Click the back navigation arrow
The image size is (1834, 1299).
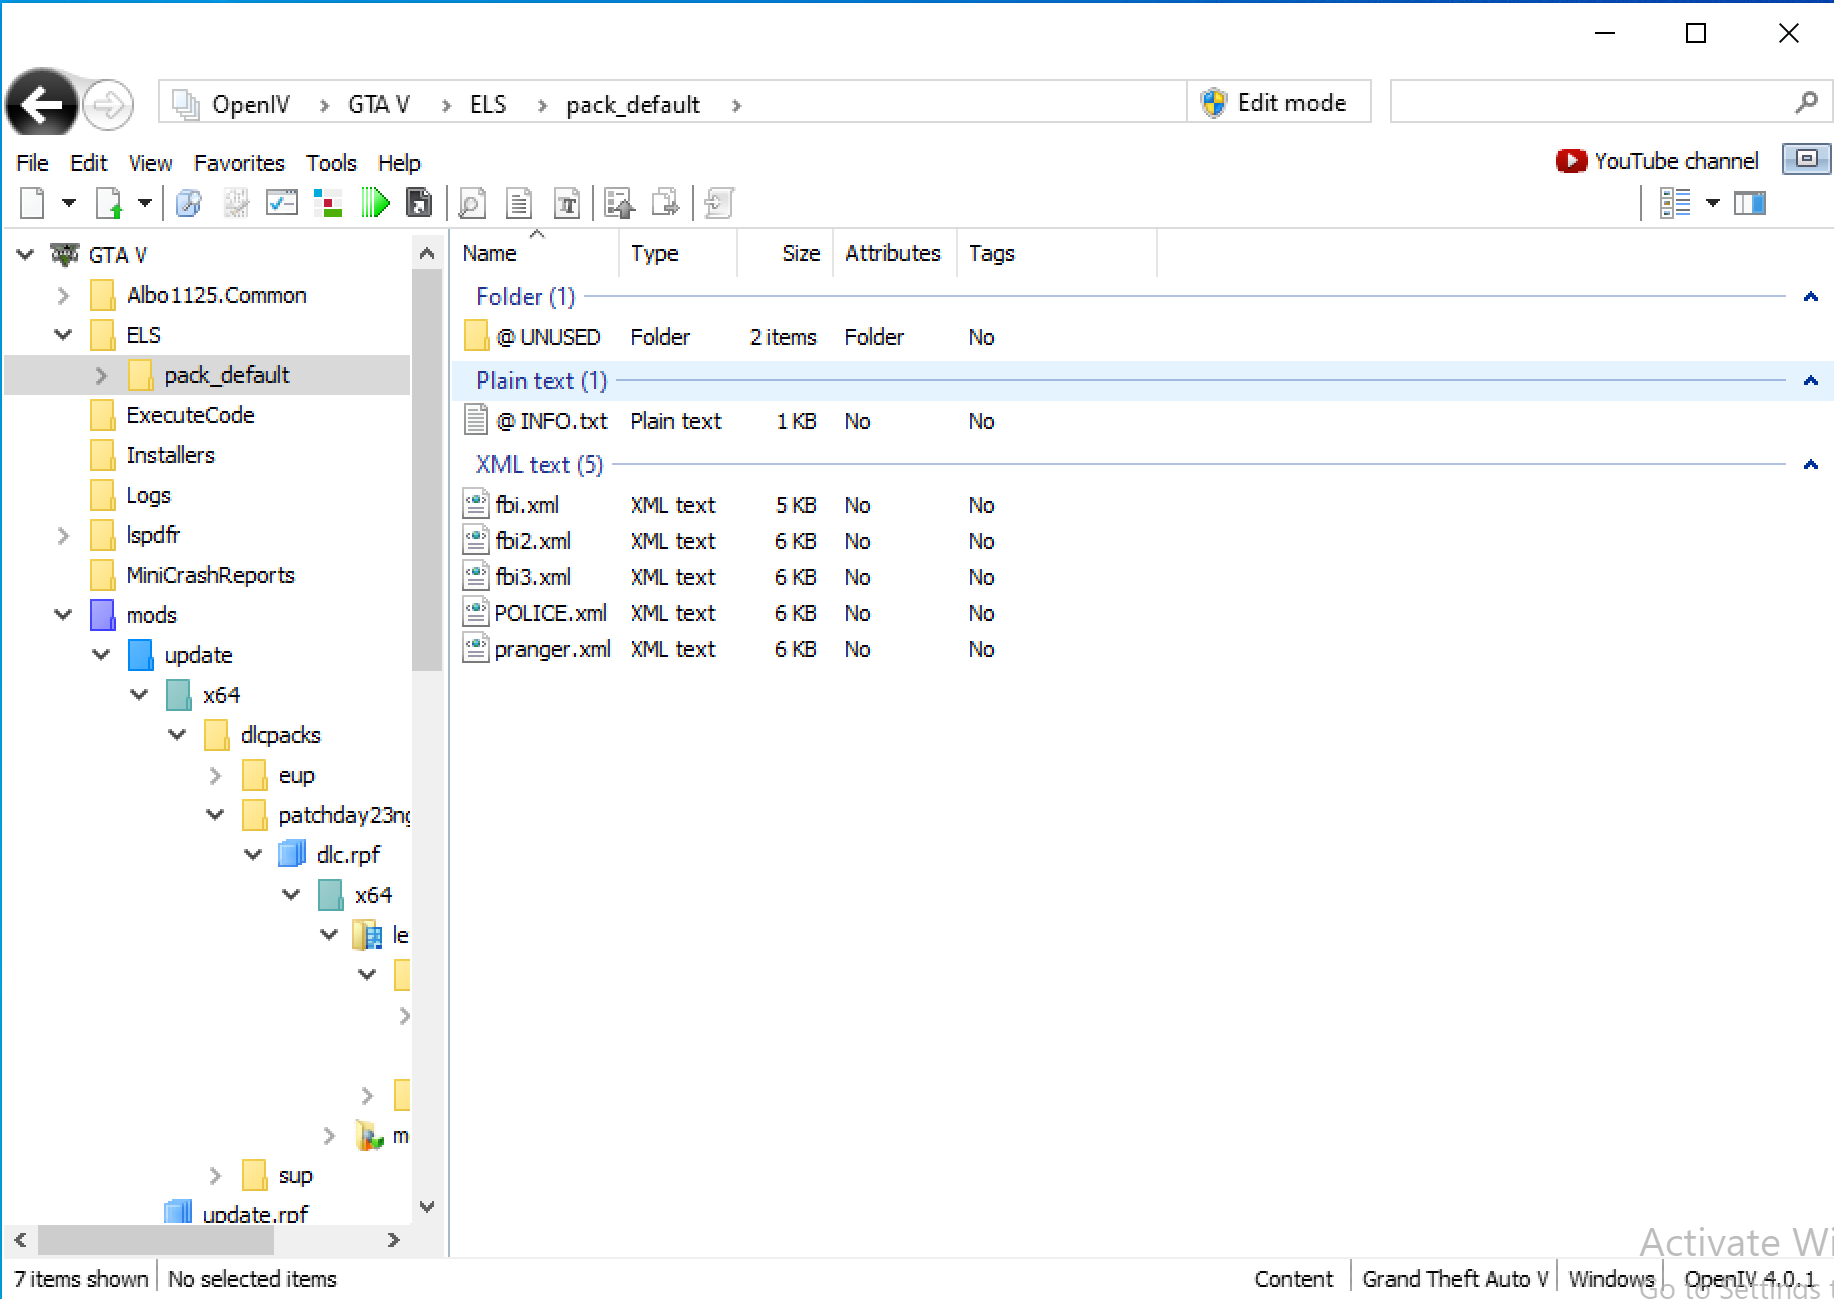coord(41,104)
